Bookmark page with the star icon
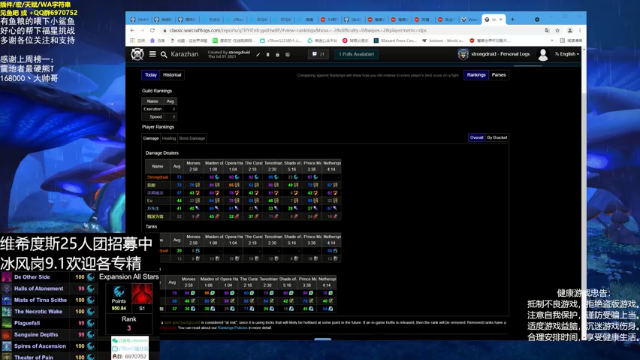 (x=557, y=30)
